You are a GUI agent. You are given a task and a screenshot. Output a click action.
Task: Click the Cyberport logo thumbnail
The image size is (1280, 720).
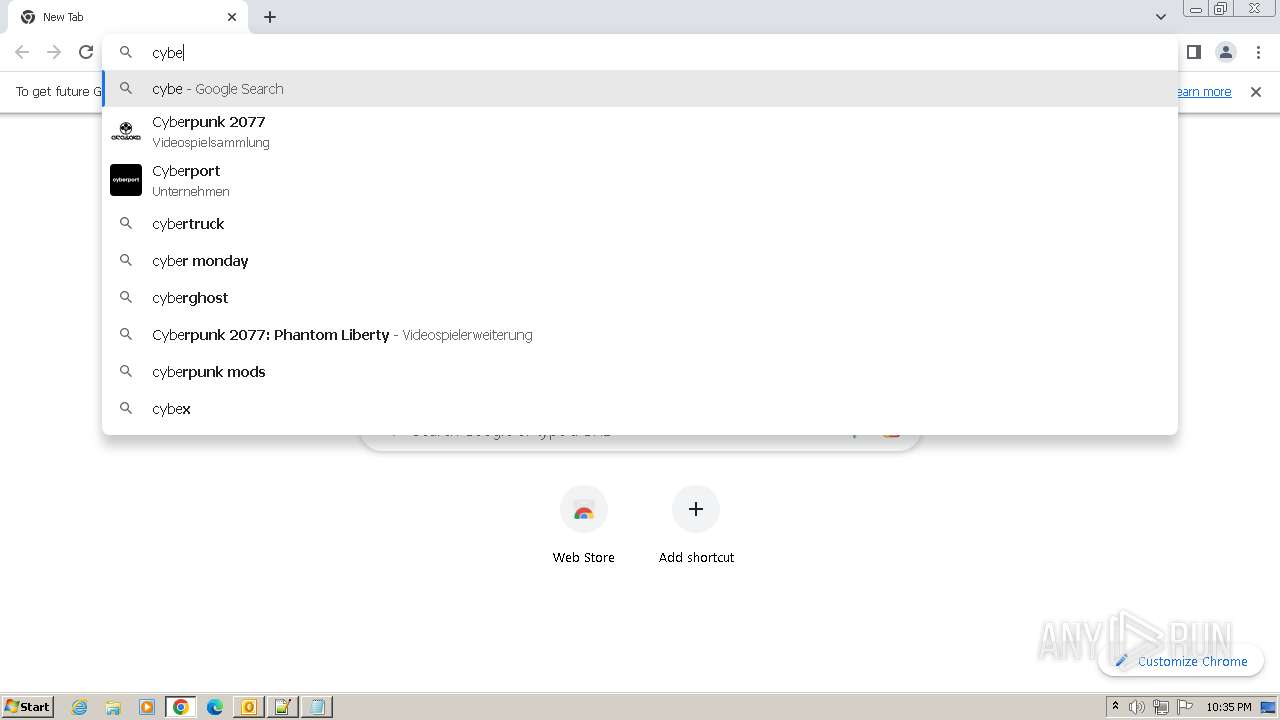pos(126,180)
